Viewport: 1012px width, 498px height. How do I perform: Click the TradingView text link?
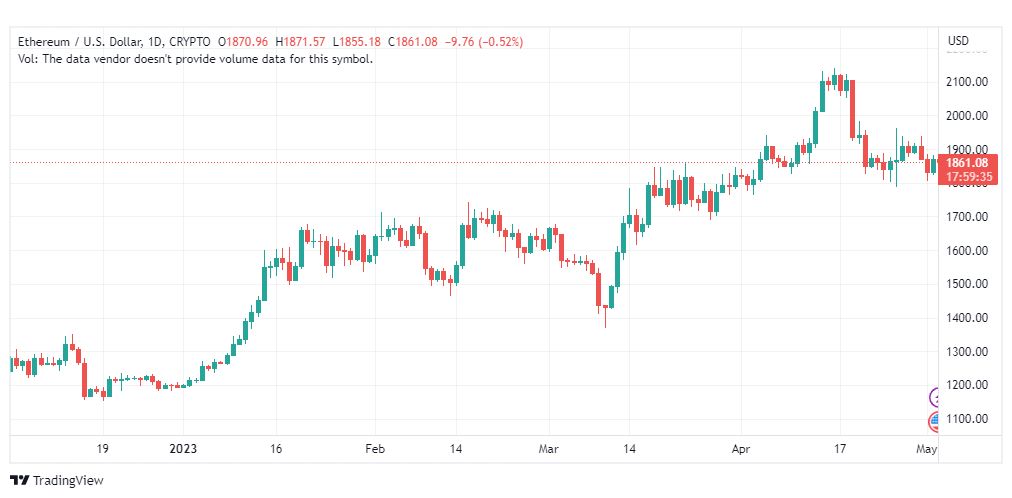68,481
